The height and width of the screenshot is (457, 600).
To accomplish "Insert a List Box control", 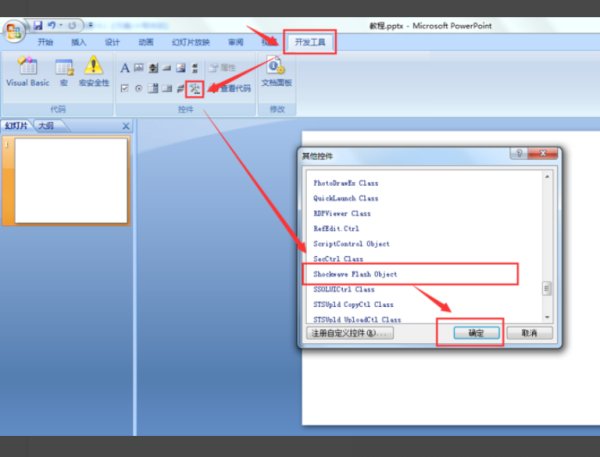I will (x=167, y=89).
